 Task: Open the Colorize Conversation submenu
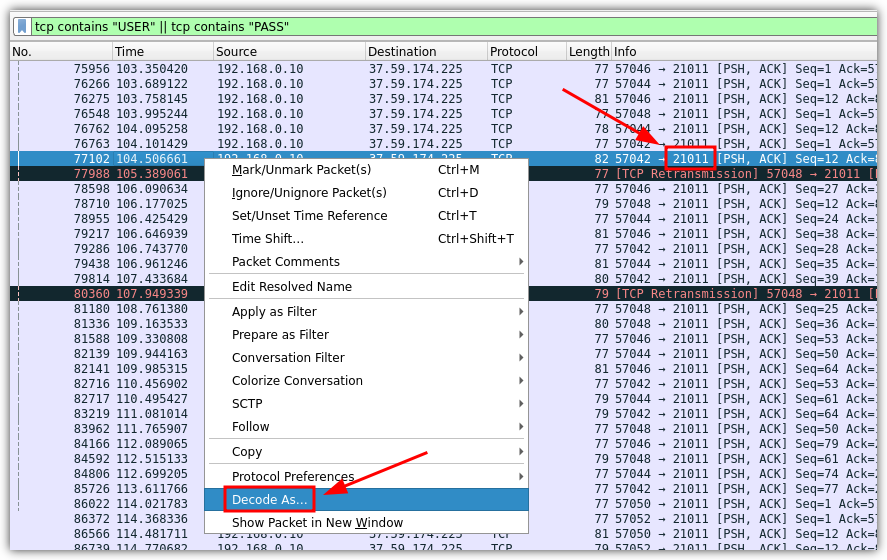[x=297, y=381]
